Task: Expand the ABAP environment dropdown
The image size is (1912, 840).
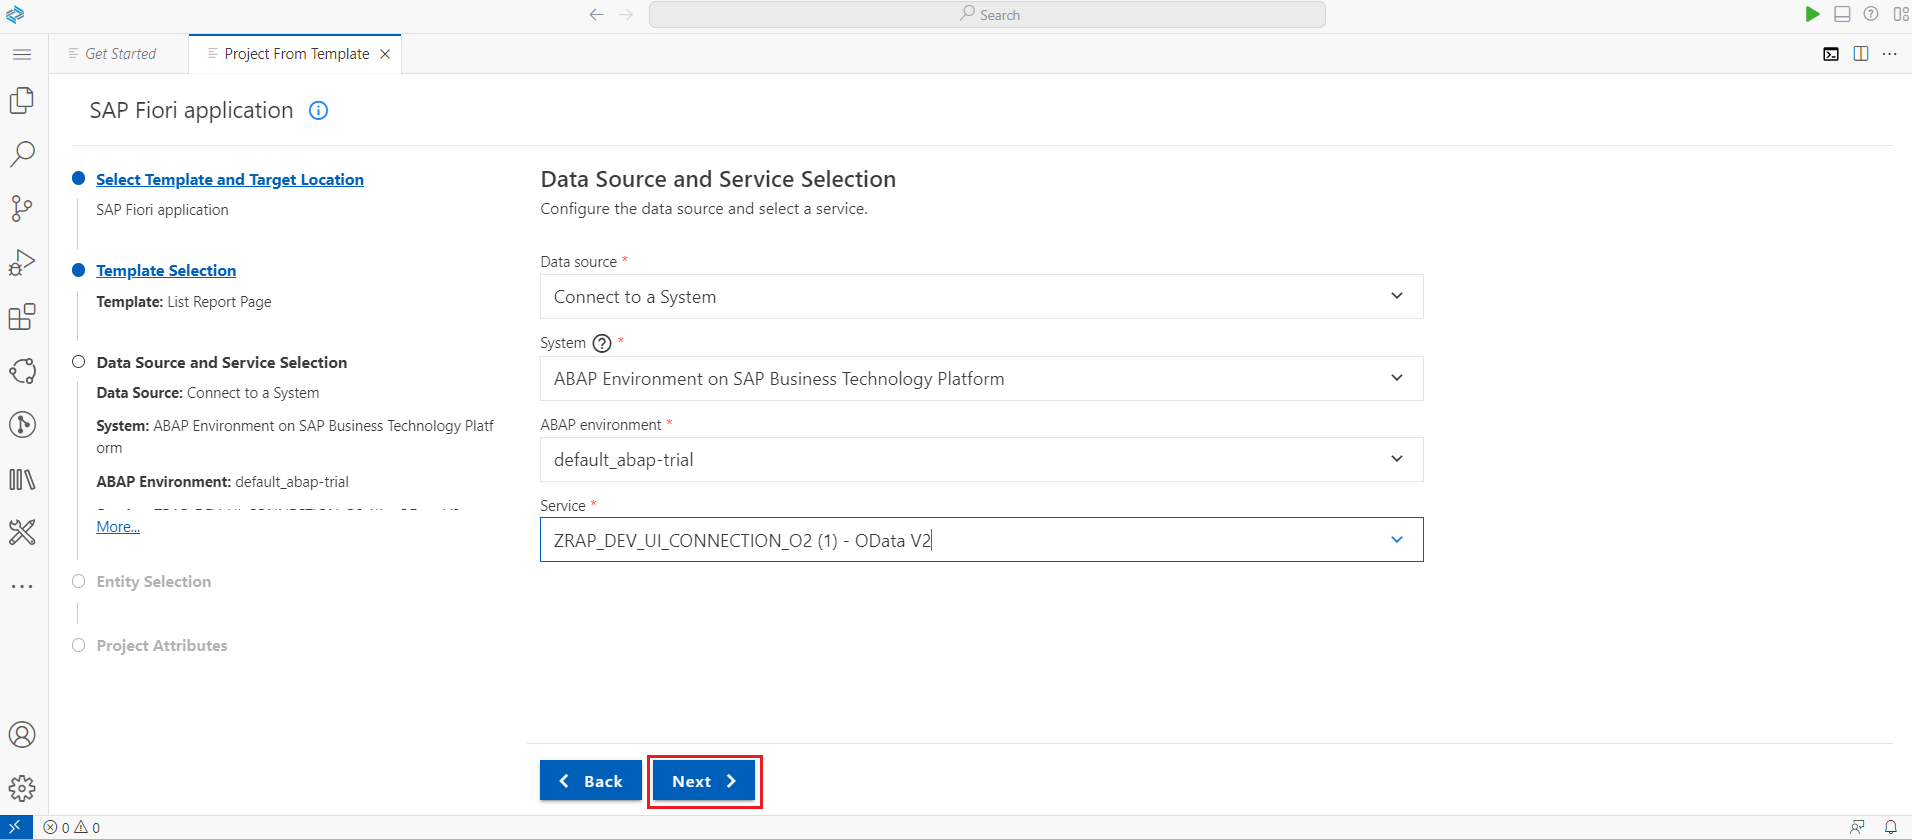Action: click(x=1396, y=460)
